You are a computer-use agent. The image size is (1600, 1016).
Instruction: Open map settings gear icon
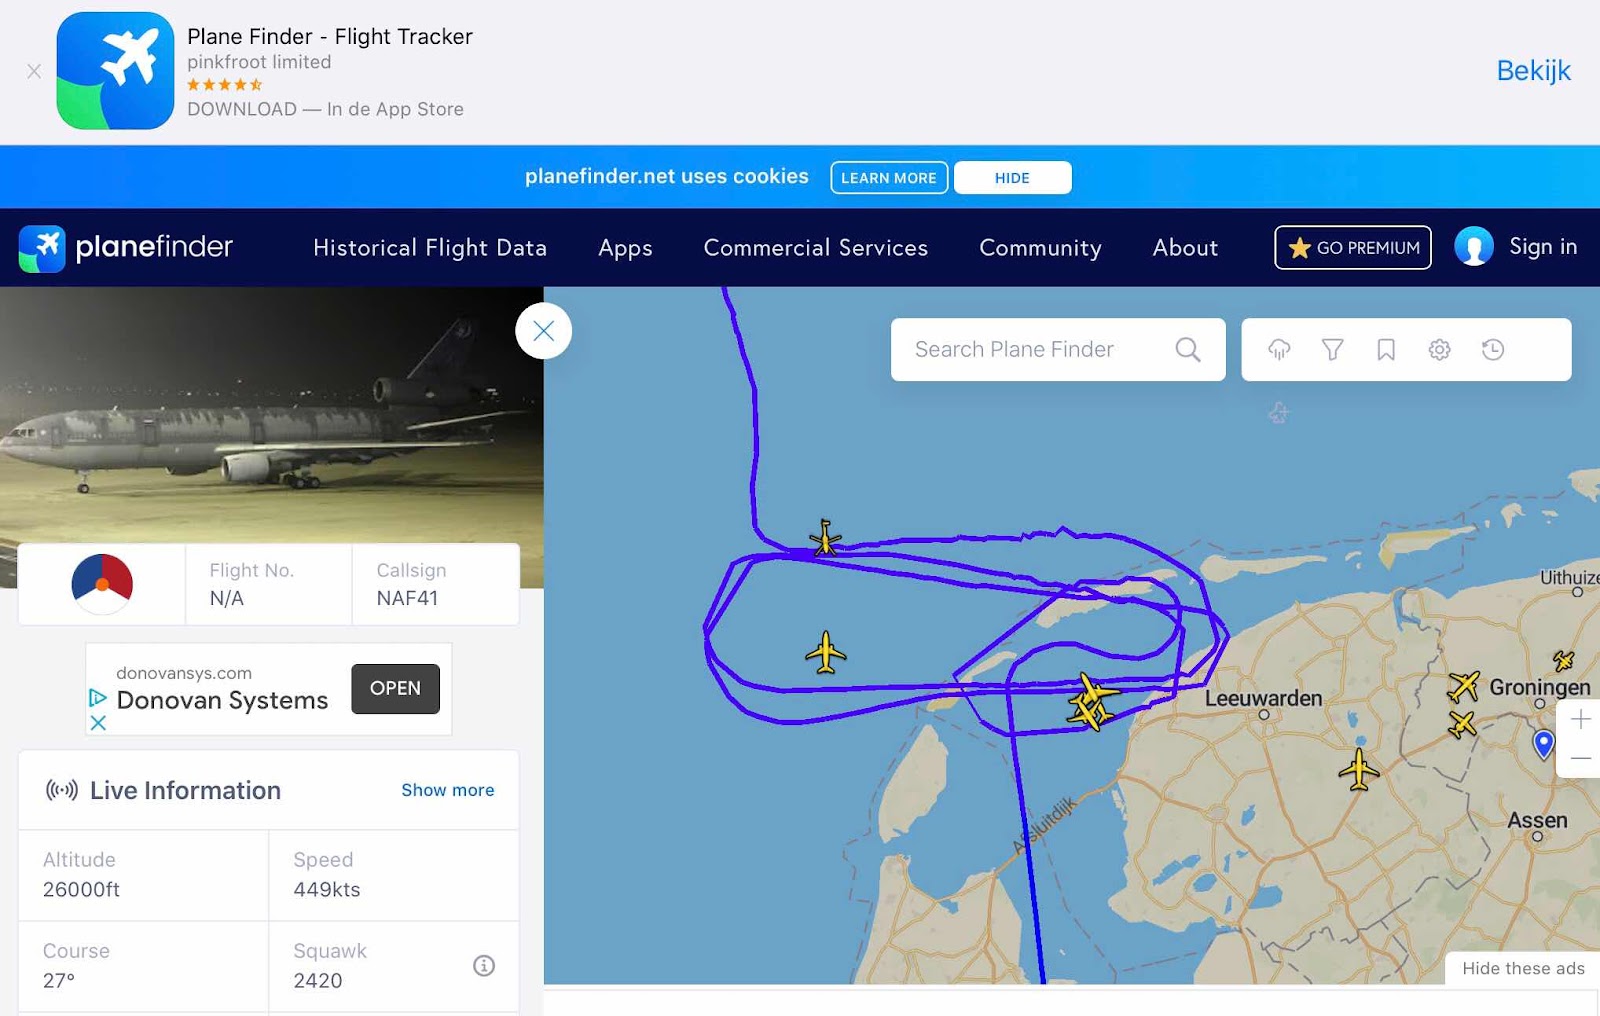(x=1439, y=349)
